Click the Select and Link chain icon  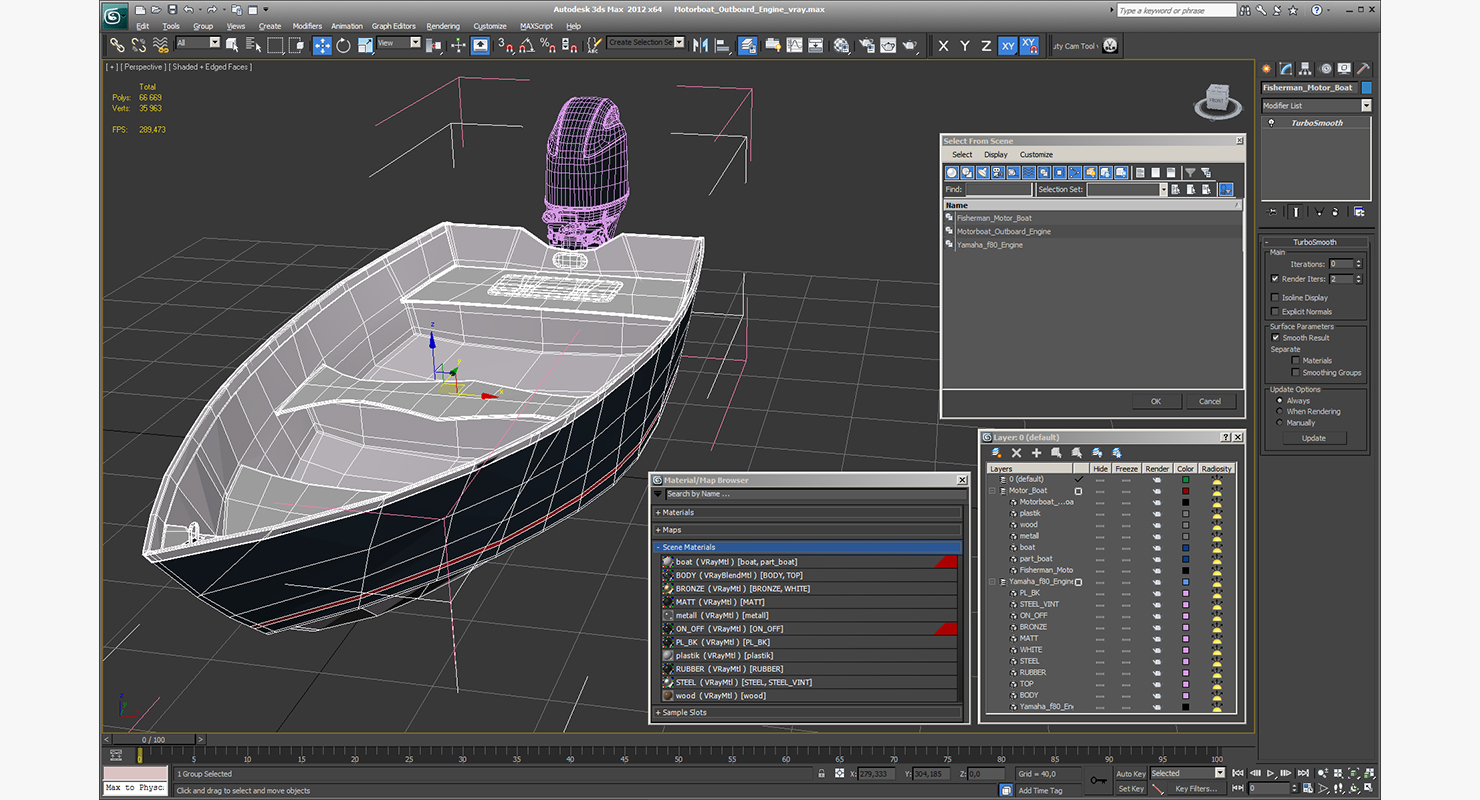coord(117,45)
